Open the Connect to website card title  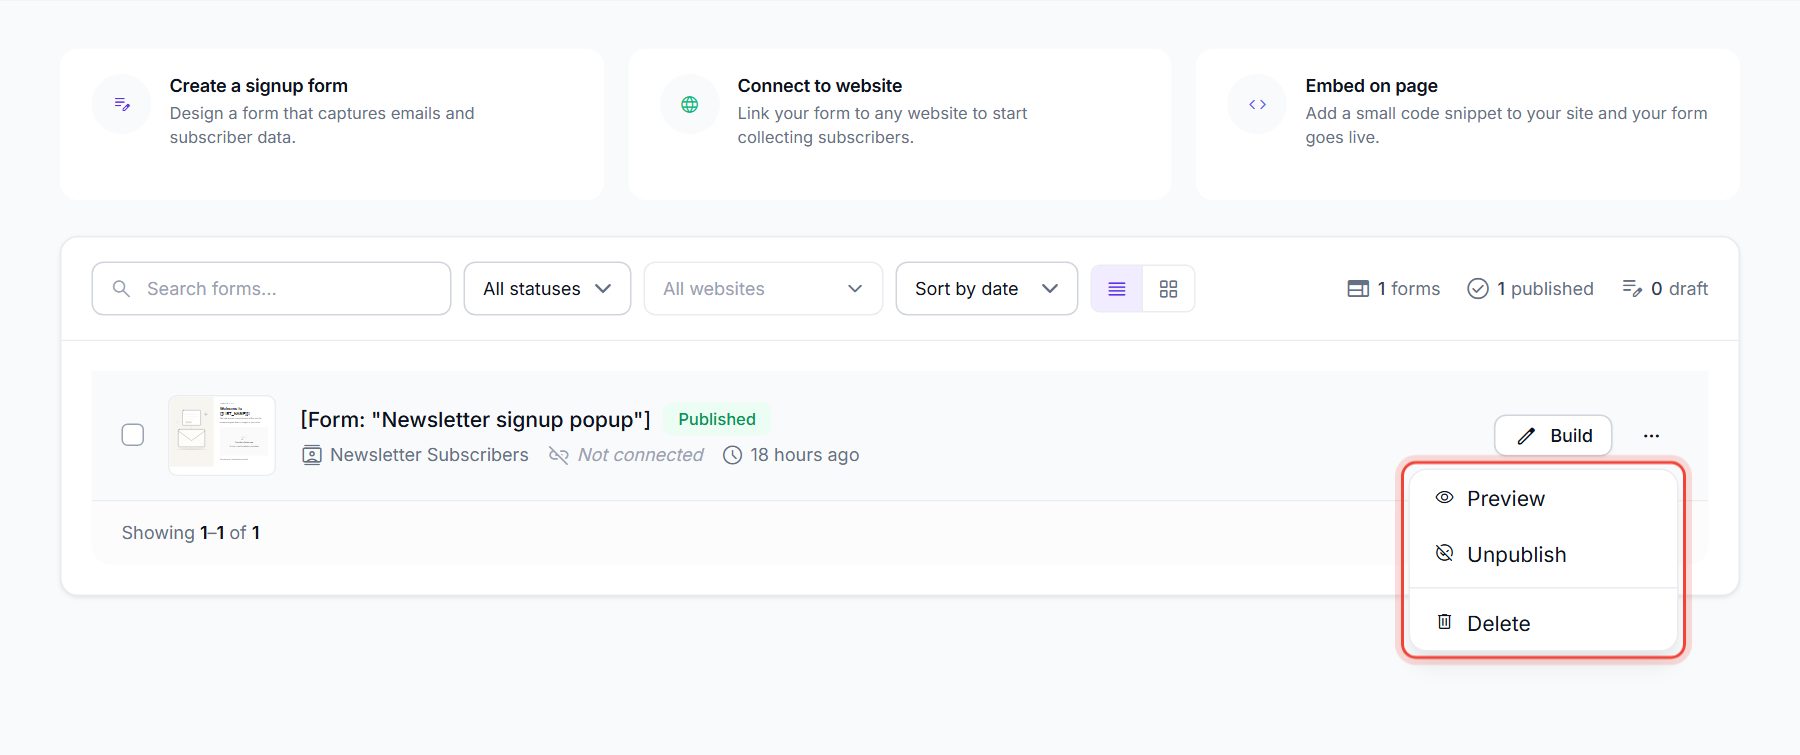coord(820,86)
